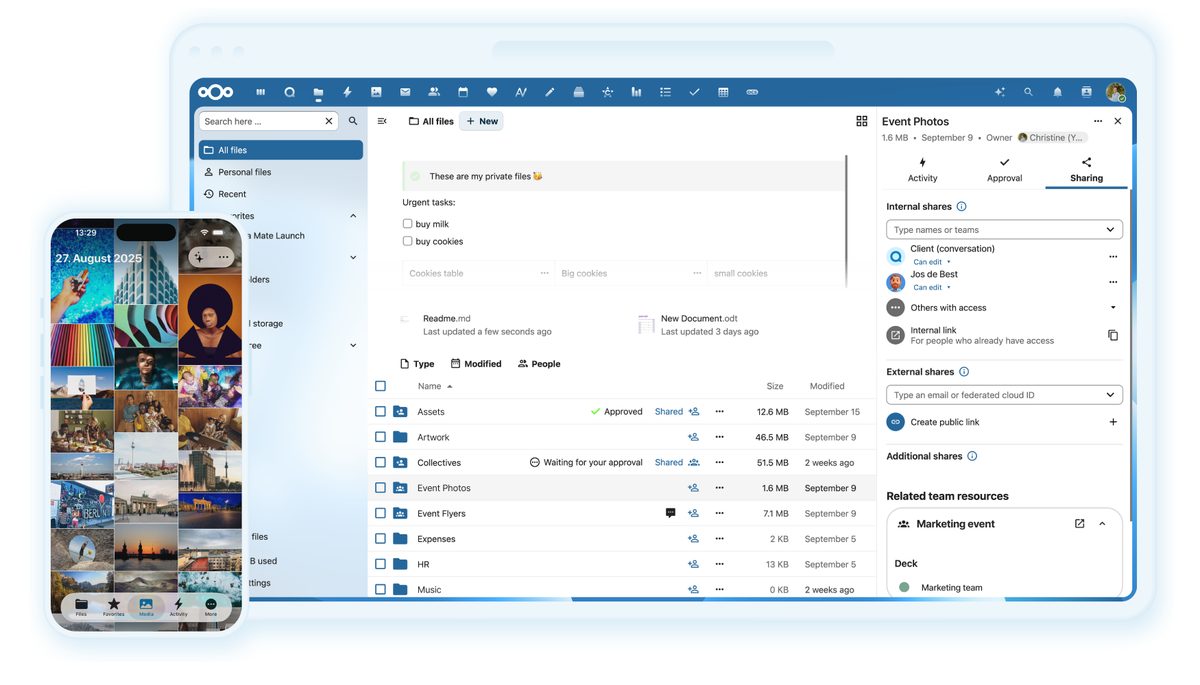
Task: Copy the internal link with clipboard icon
Action: click(1113, 335)
